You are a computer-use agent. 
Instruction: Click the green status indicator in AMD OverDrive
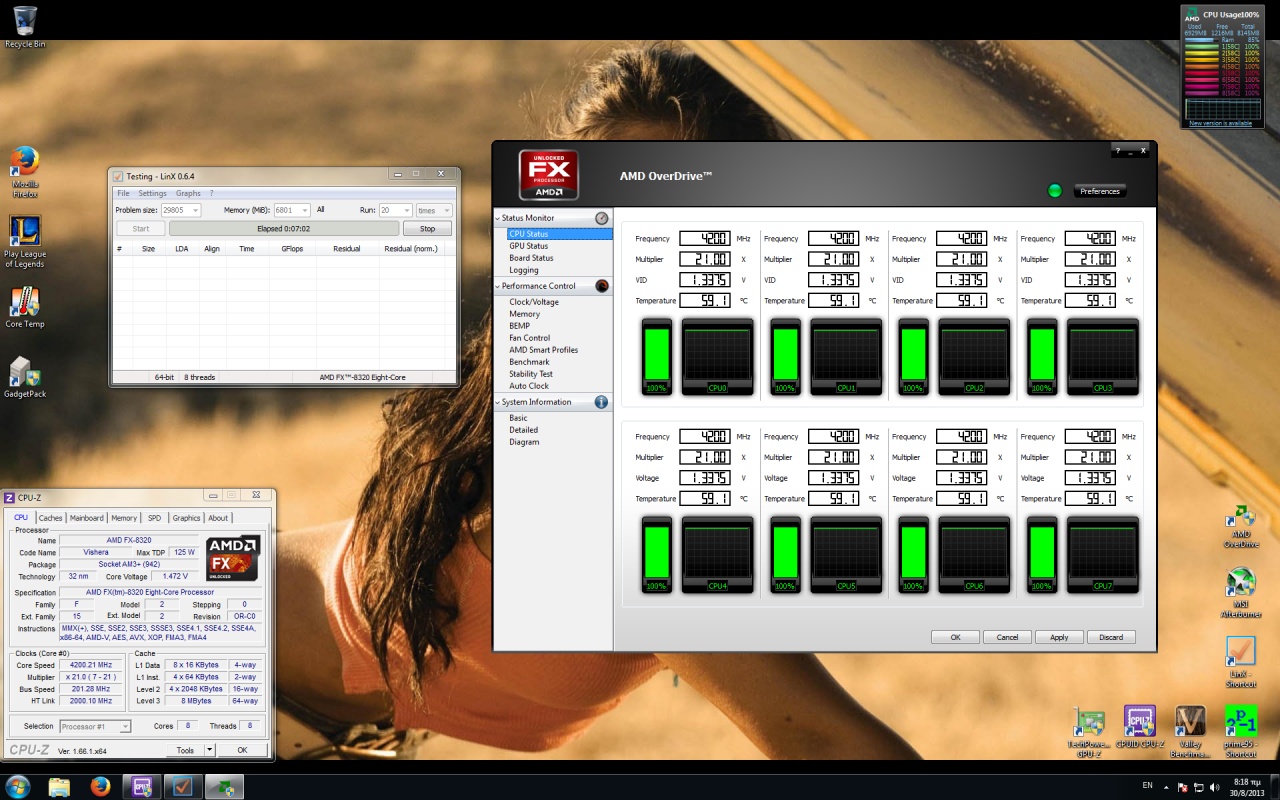point(1054,191)
